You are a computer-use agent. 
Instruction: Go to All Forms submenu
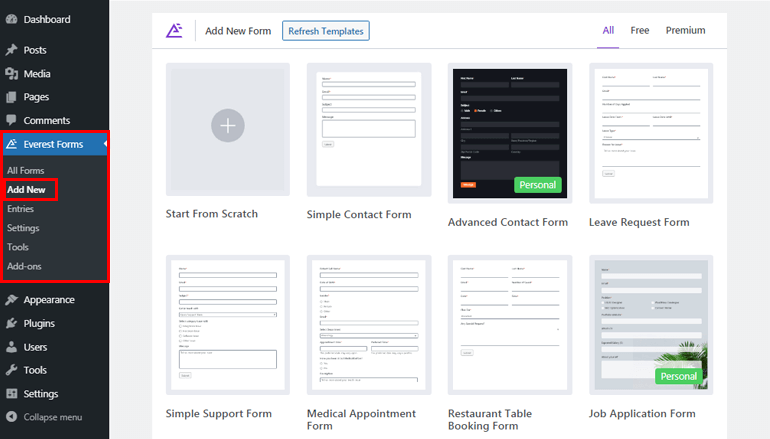26,170
